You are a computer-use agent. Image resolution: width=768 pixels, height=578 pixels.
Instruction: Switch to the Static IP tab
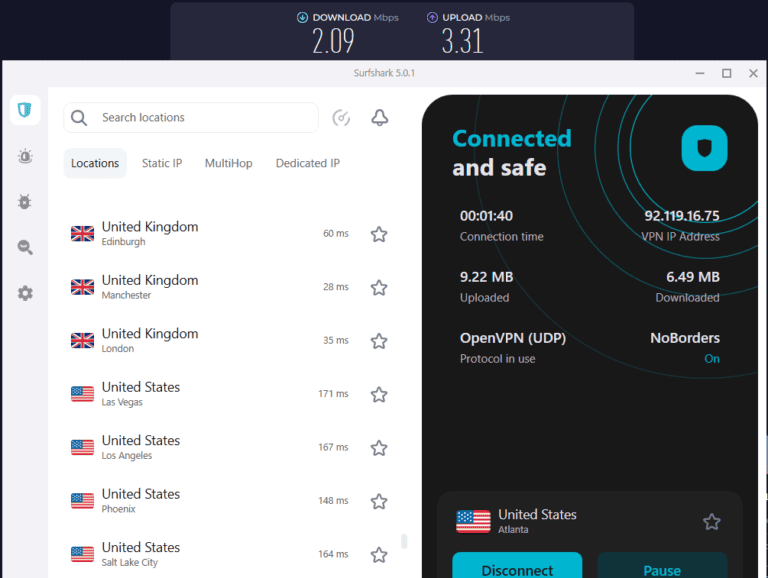[x=162, y=163]
